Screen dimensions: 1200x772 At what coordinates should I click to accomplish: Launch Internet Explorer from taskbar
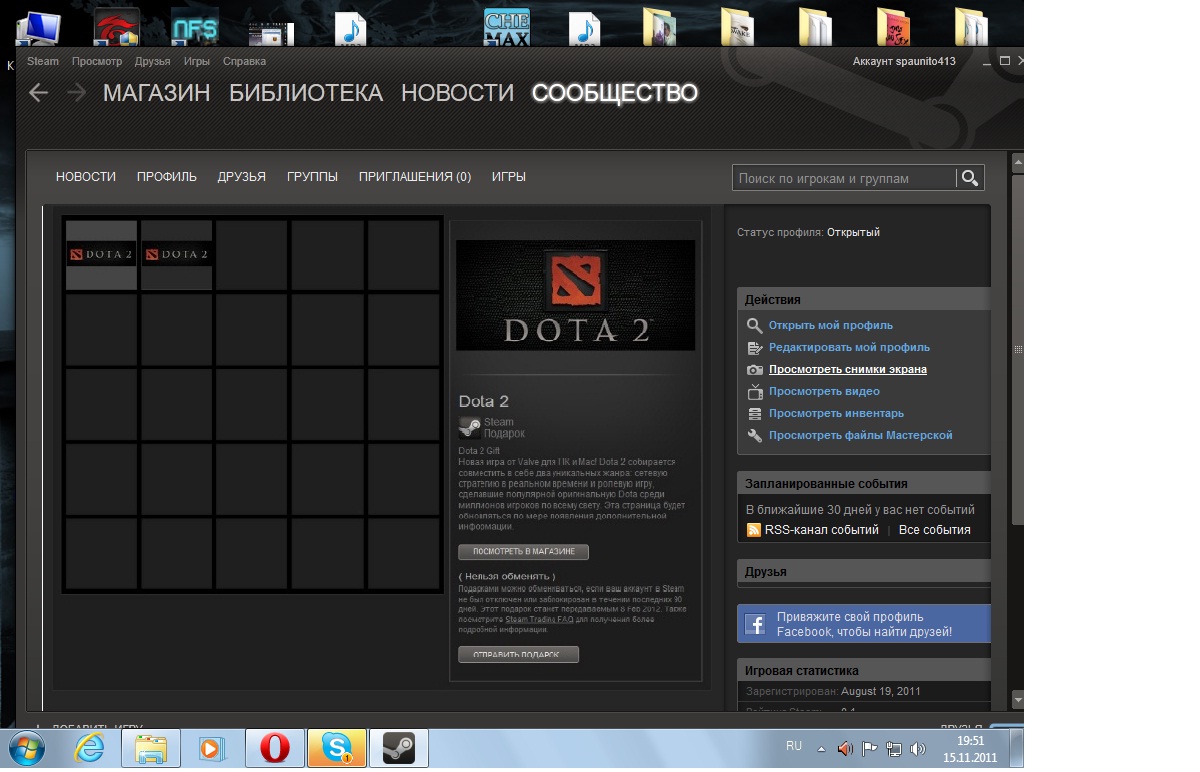[89, 748]
